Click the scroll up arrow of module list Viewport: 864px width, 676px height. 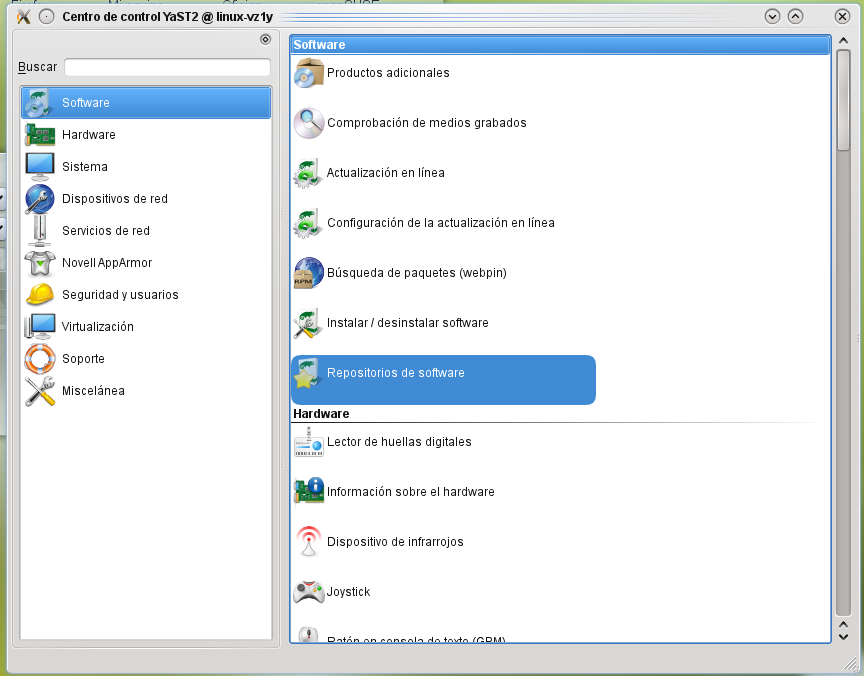point(843,41)
